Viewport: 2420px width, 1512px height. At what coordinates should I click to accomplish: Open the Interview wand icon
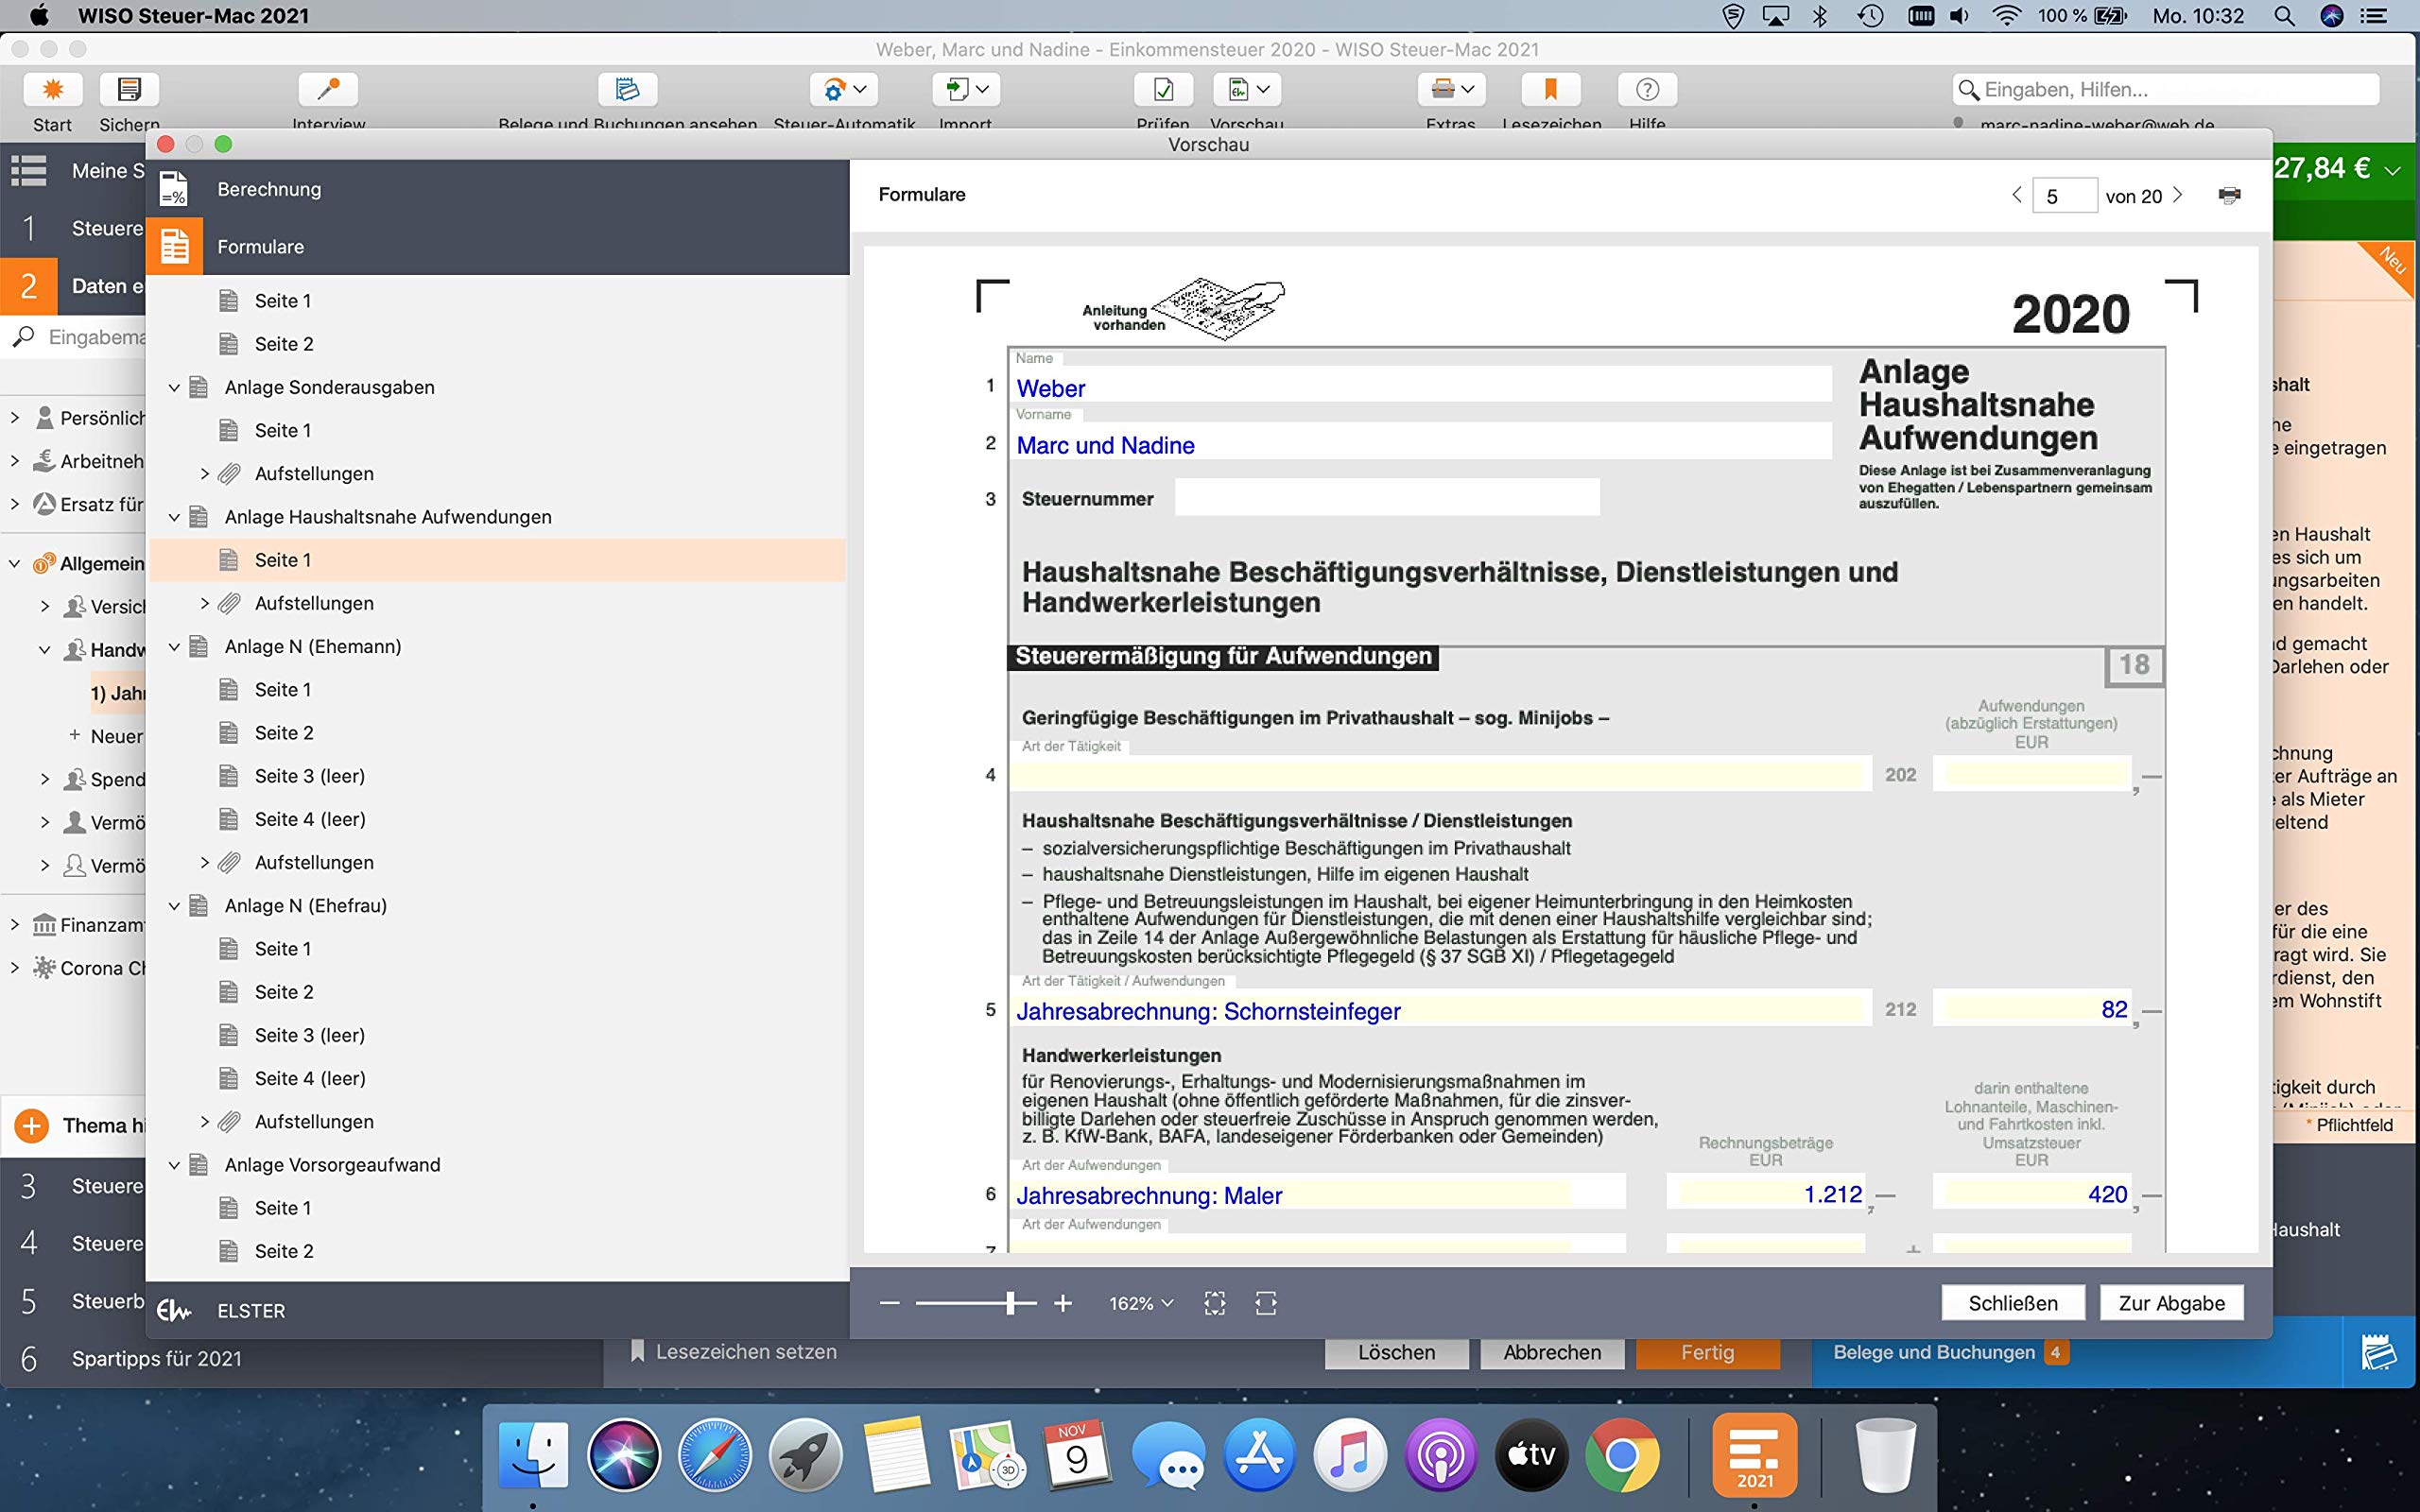click(328, 89)
